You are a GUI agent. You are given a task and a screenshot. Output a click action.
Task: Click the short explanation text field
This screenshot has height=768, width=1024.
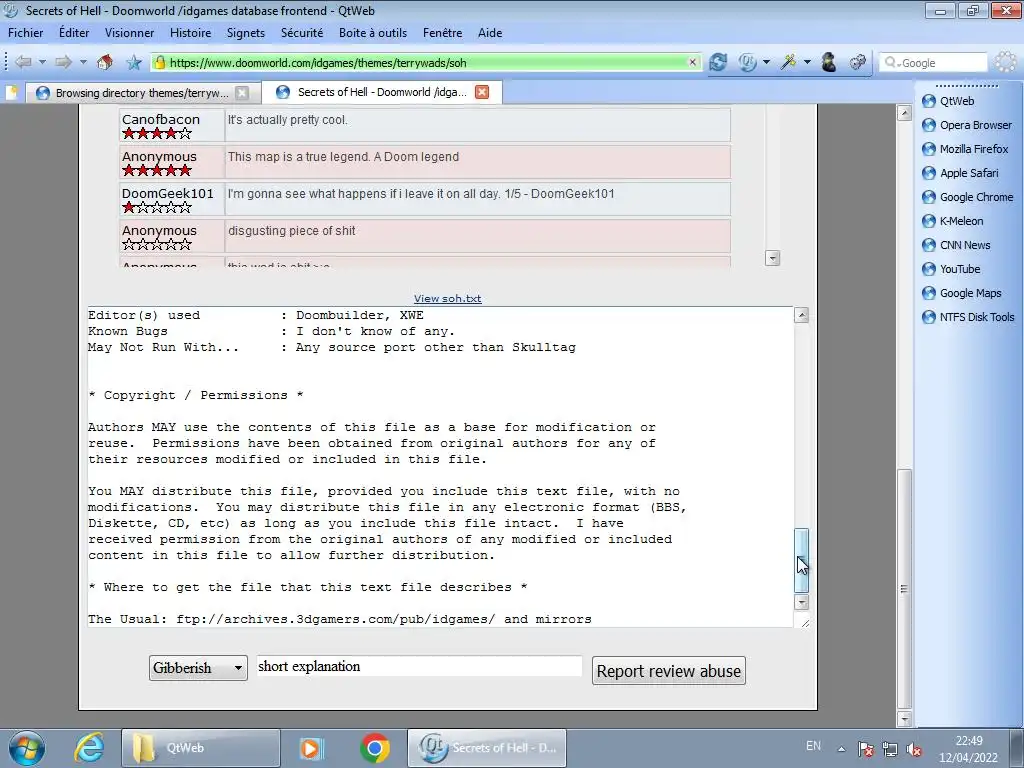point(419,666)
